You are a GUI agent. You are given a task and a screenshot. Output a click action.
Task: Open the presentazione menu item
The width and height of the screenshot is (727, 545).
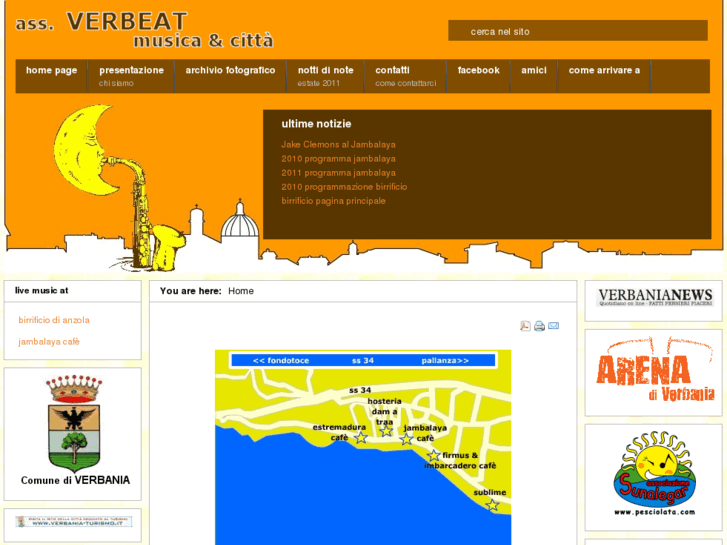click(131, 76)
